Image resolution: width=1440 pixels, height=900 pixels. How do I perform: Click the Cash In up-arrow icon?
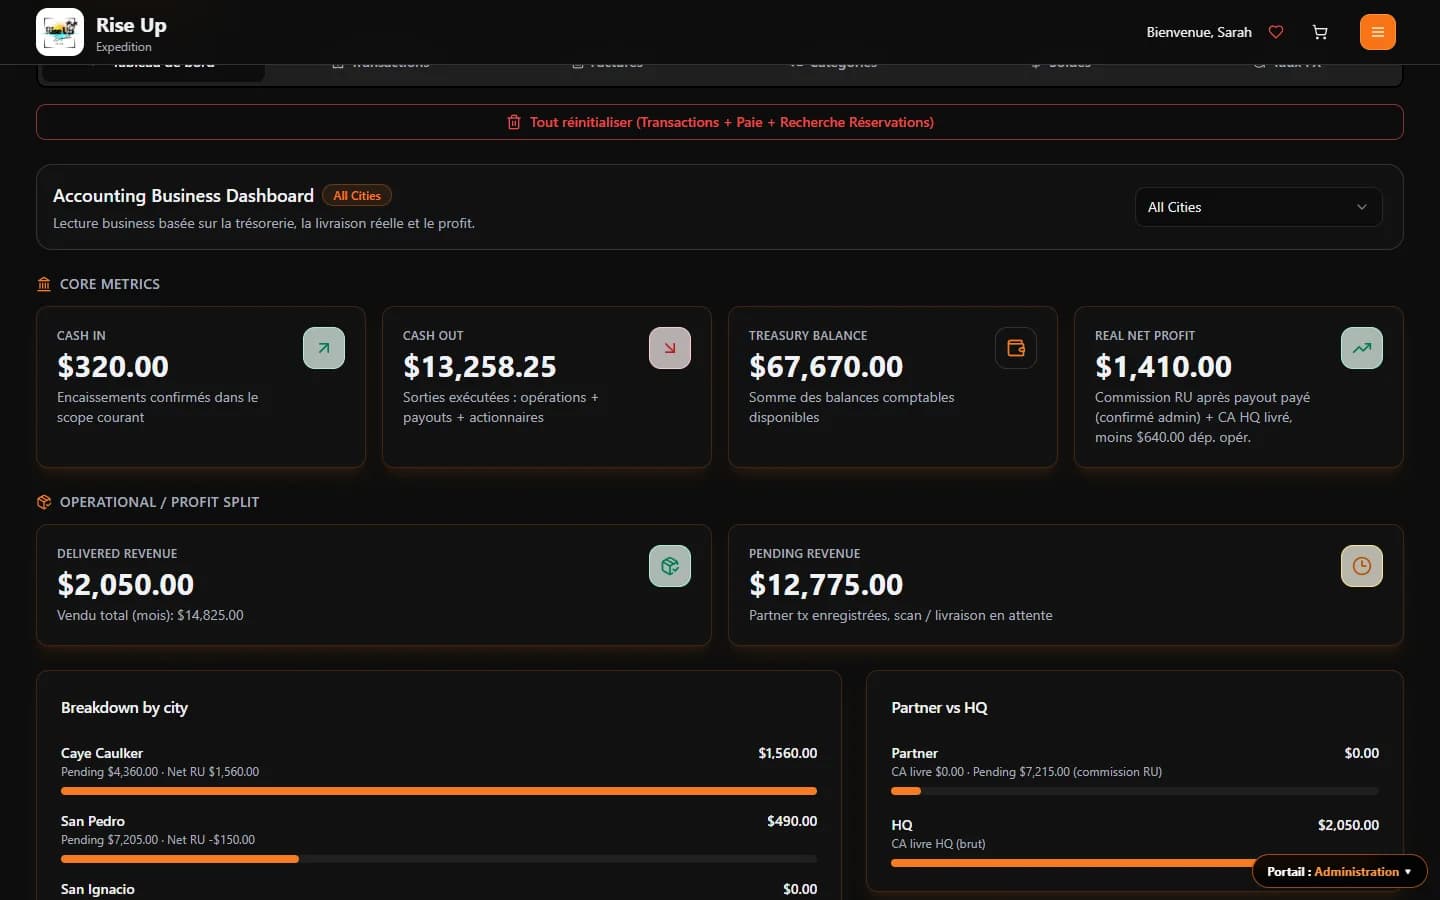point(324,348)
